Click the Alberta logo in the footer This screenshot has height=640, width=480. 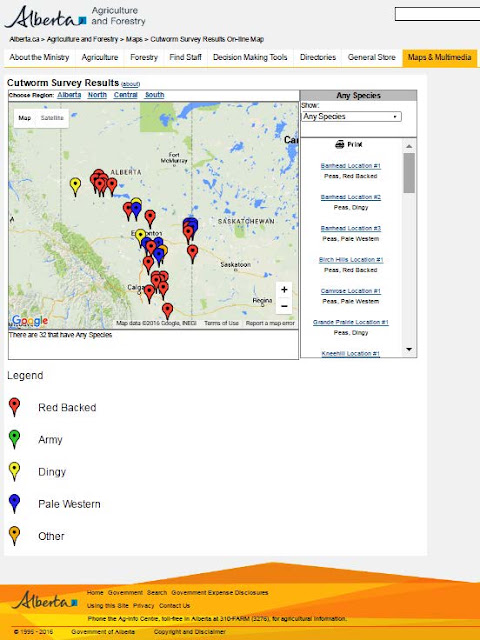(x=44, y=600)
